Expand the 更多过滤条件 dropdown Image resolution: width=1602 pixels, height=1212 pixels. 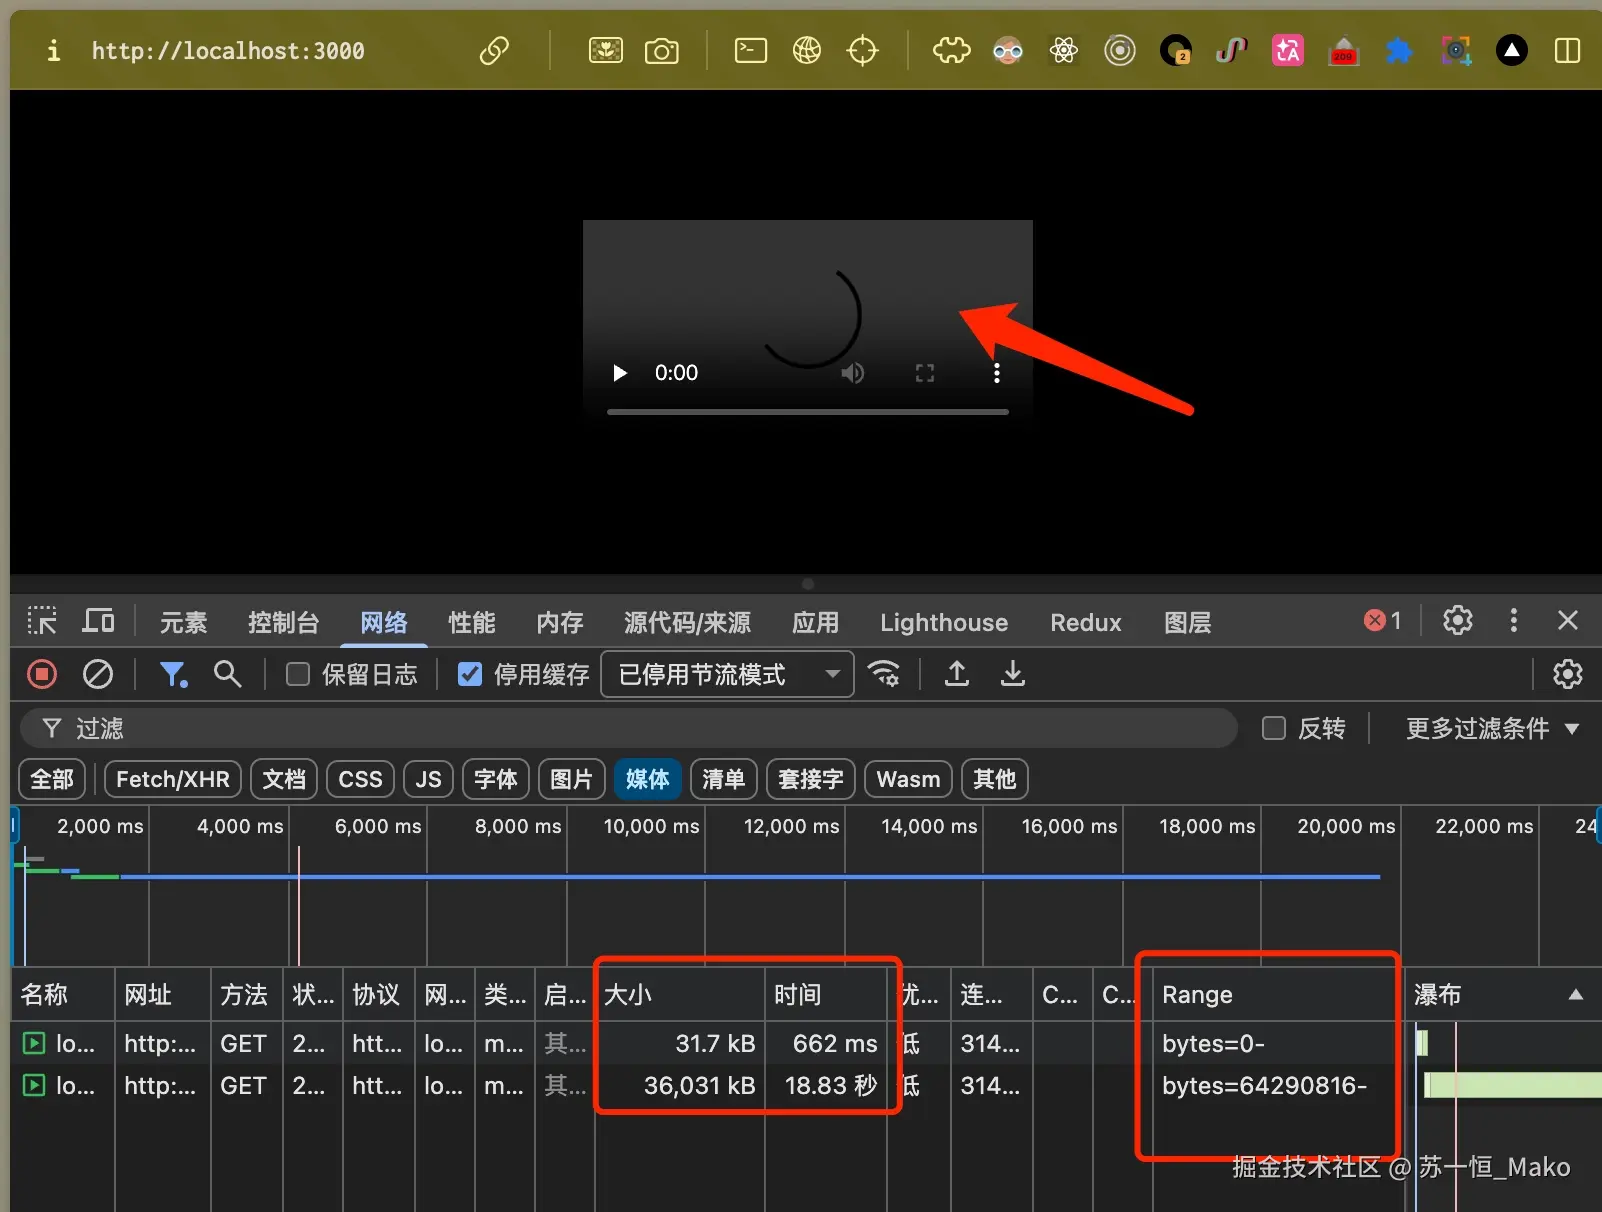point(1492,728)
